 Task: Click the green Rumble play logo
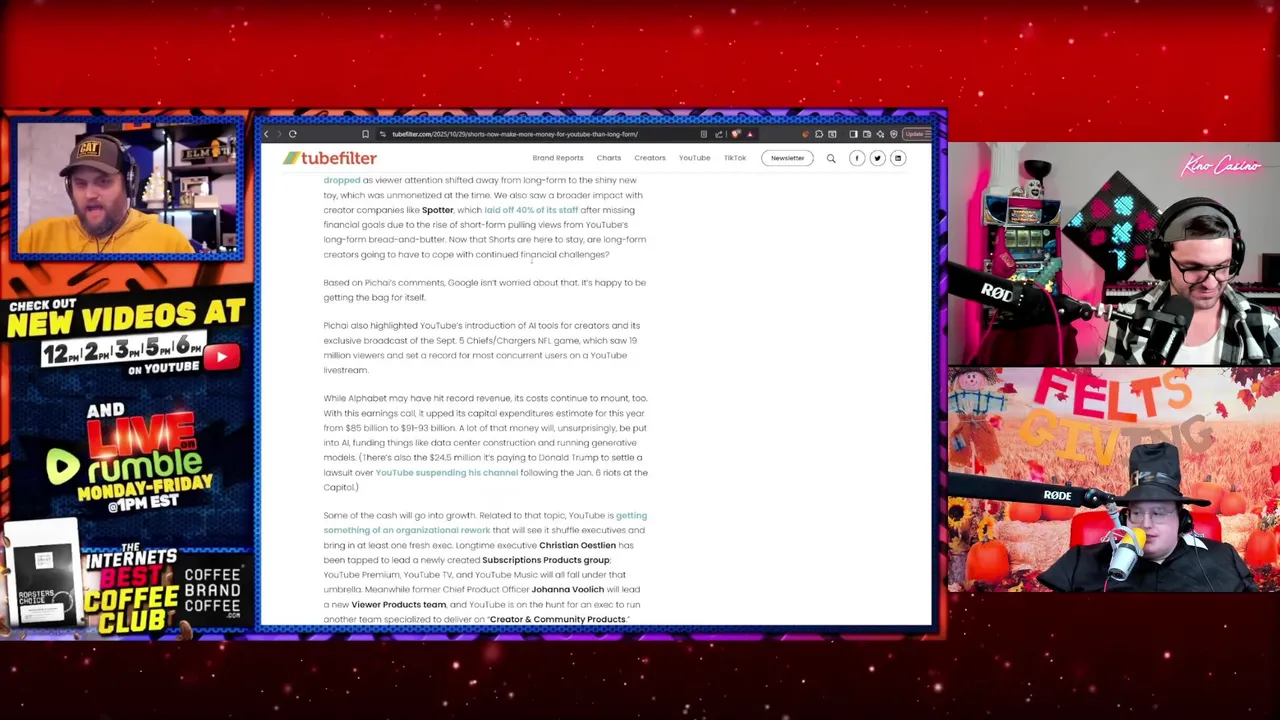click(62, 466)
